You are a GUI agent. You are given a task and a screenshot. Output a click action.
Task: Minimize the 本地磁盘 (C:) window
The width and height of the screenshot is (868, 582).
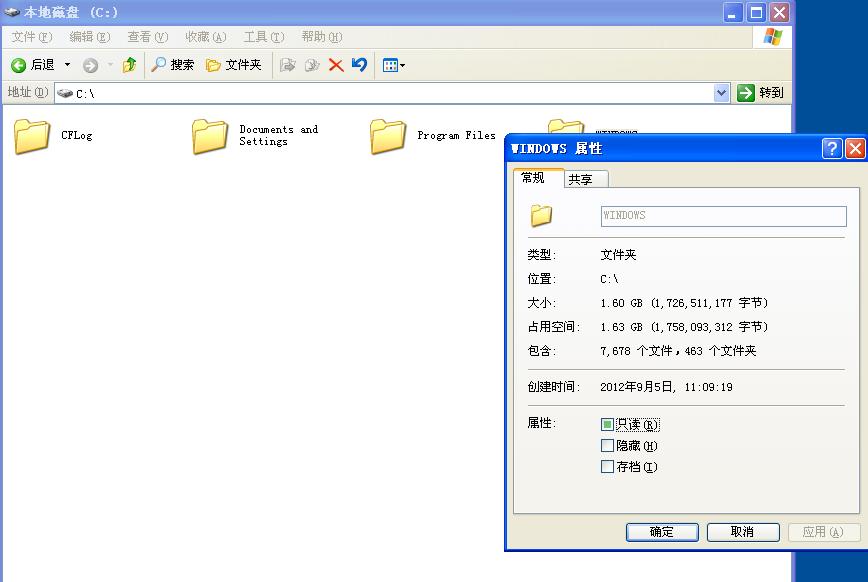point(732,12)
